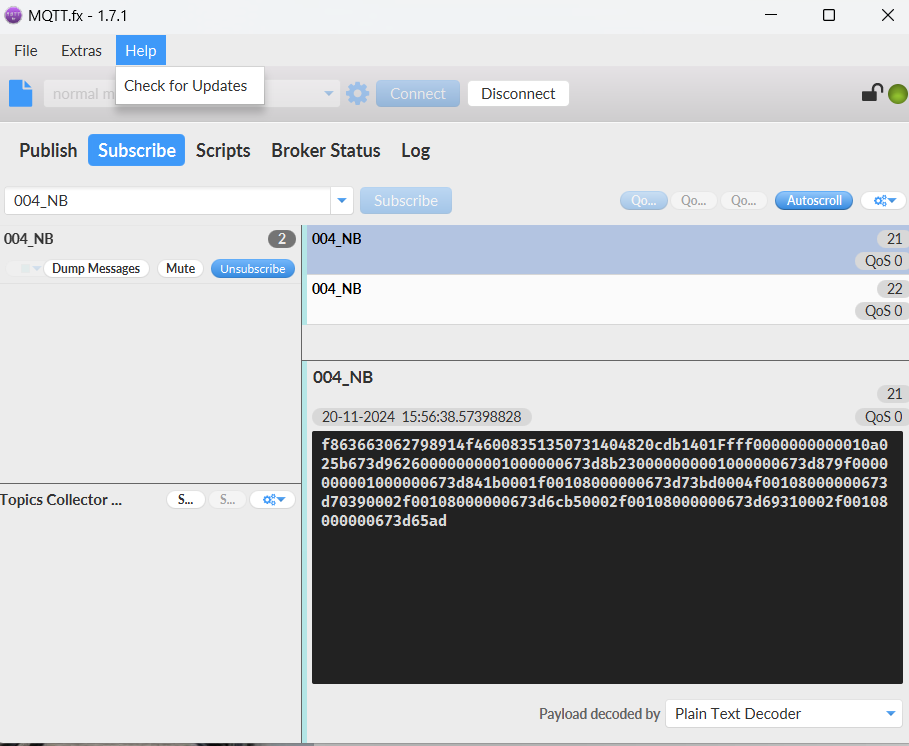Click the Disconnect button

pyautogui.click(x=518, y=93)
